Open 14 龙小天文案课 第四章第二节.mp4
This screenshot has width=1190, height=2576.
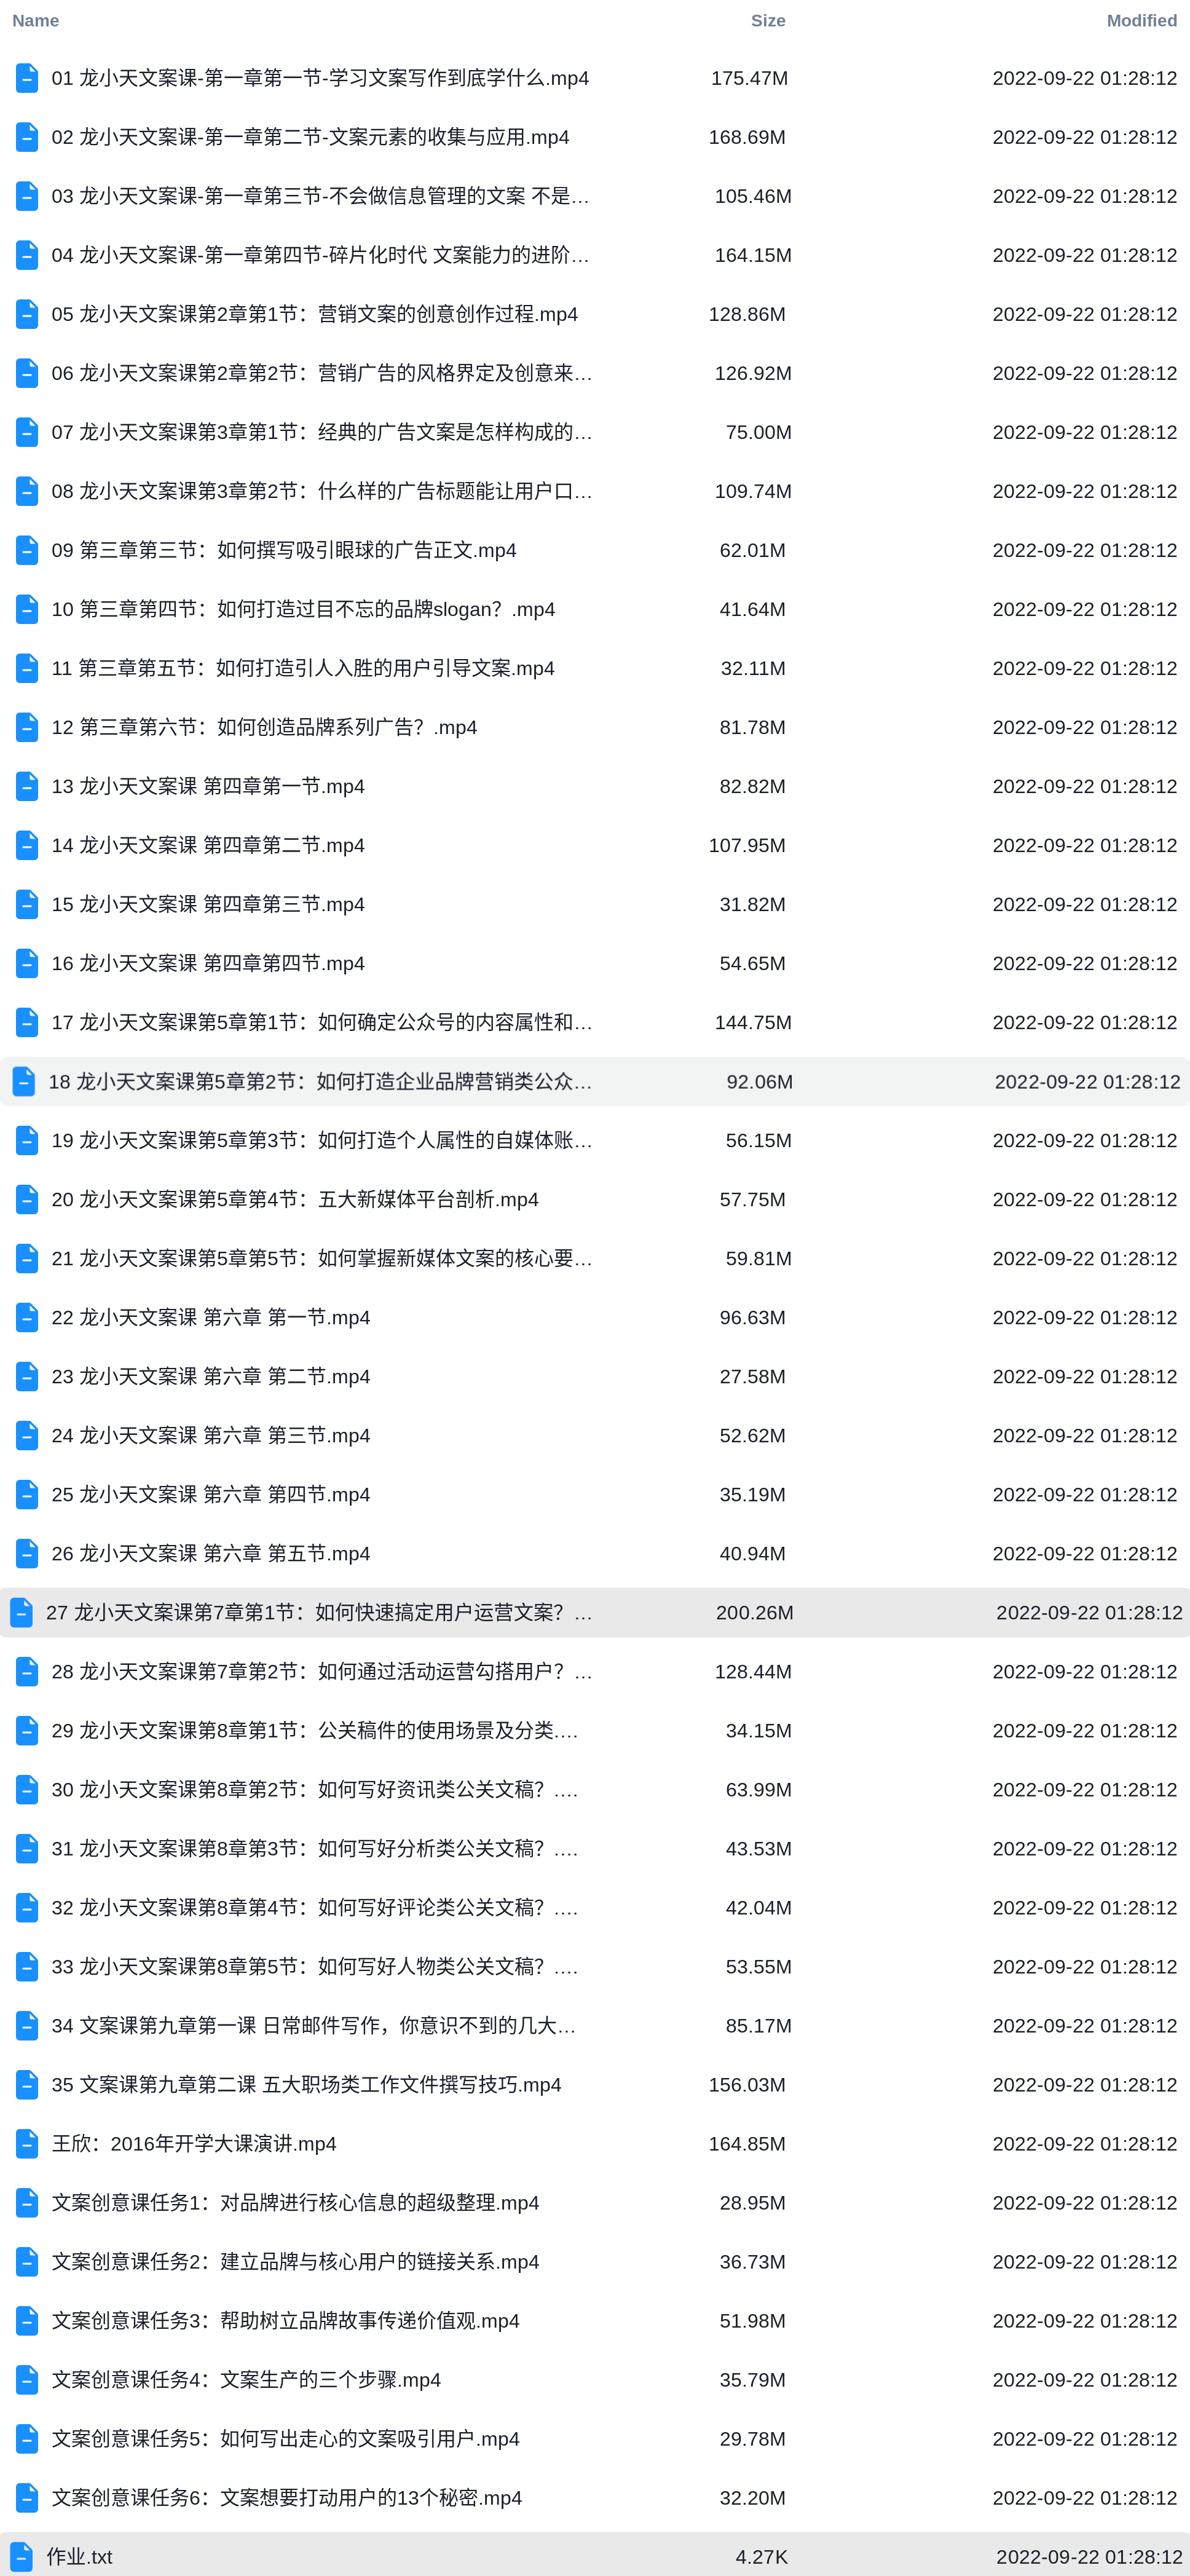[x=208, y=845]
